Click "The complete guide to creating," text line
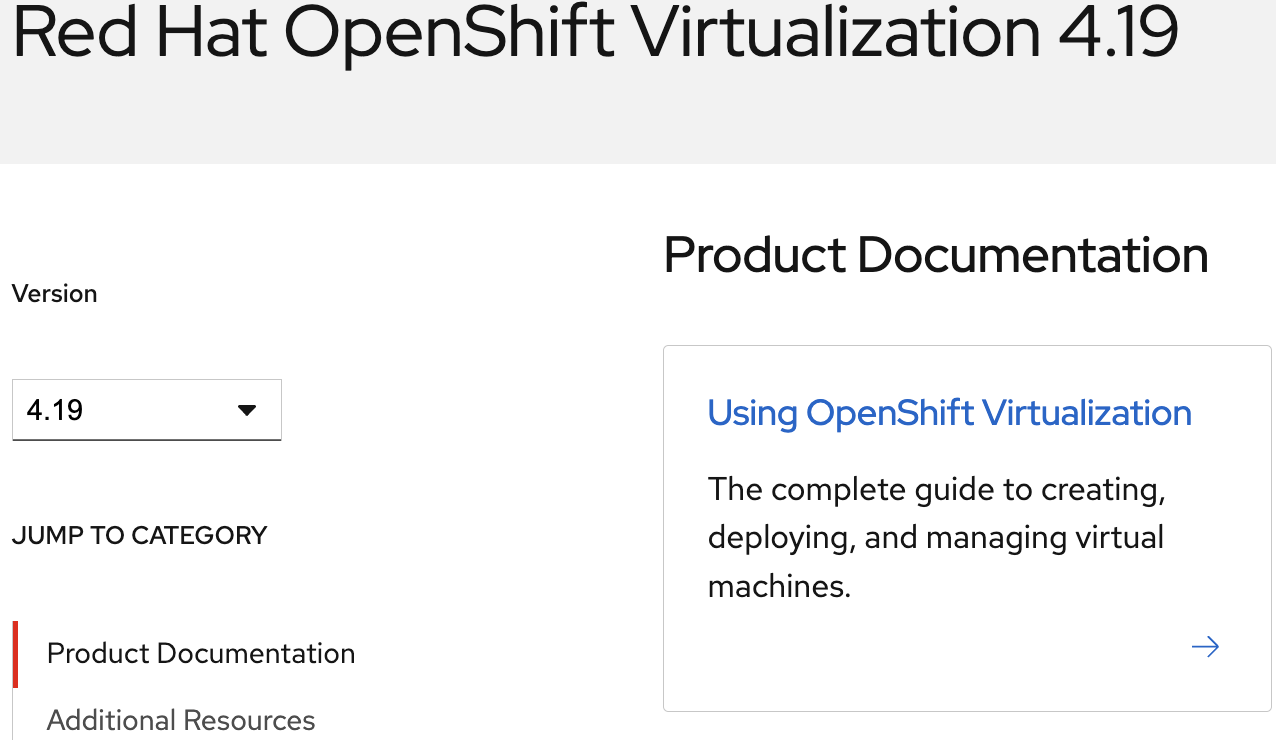Viewport: 1276px width, 740px height. [937, 490]
